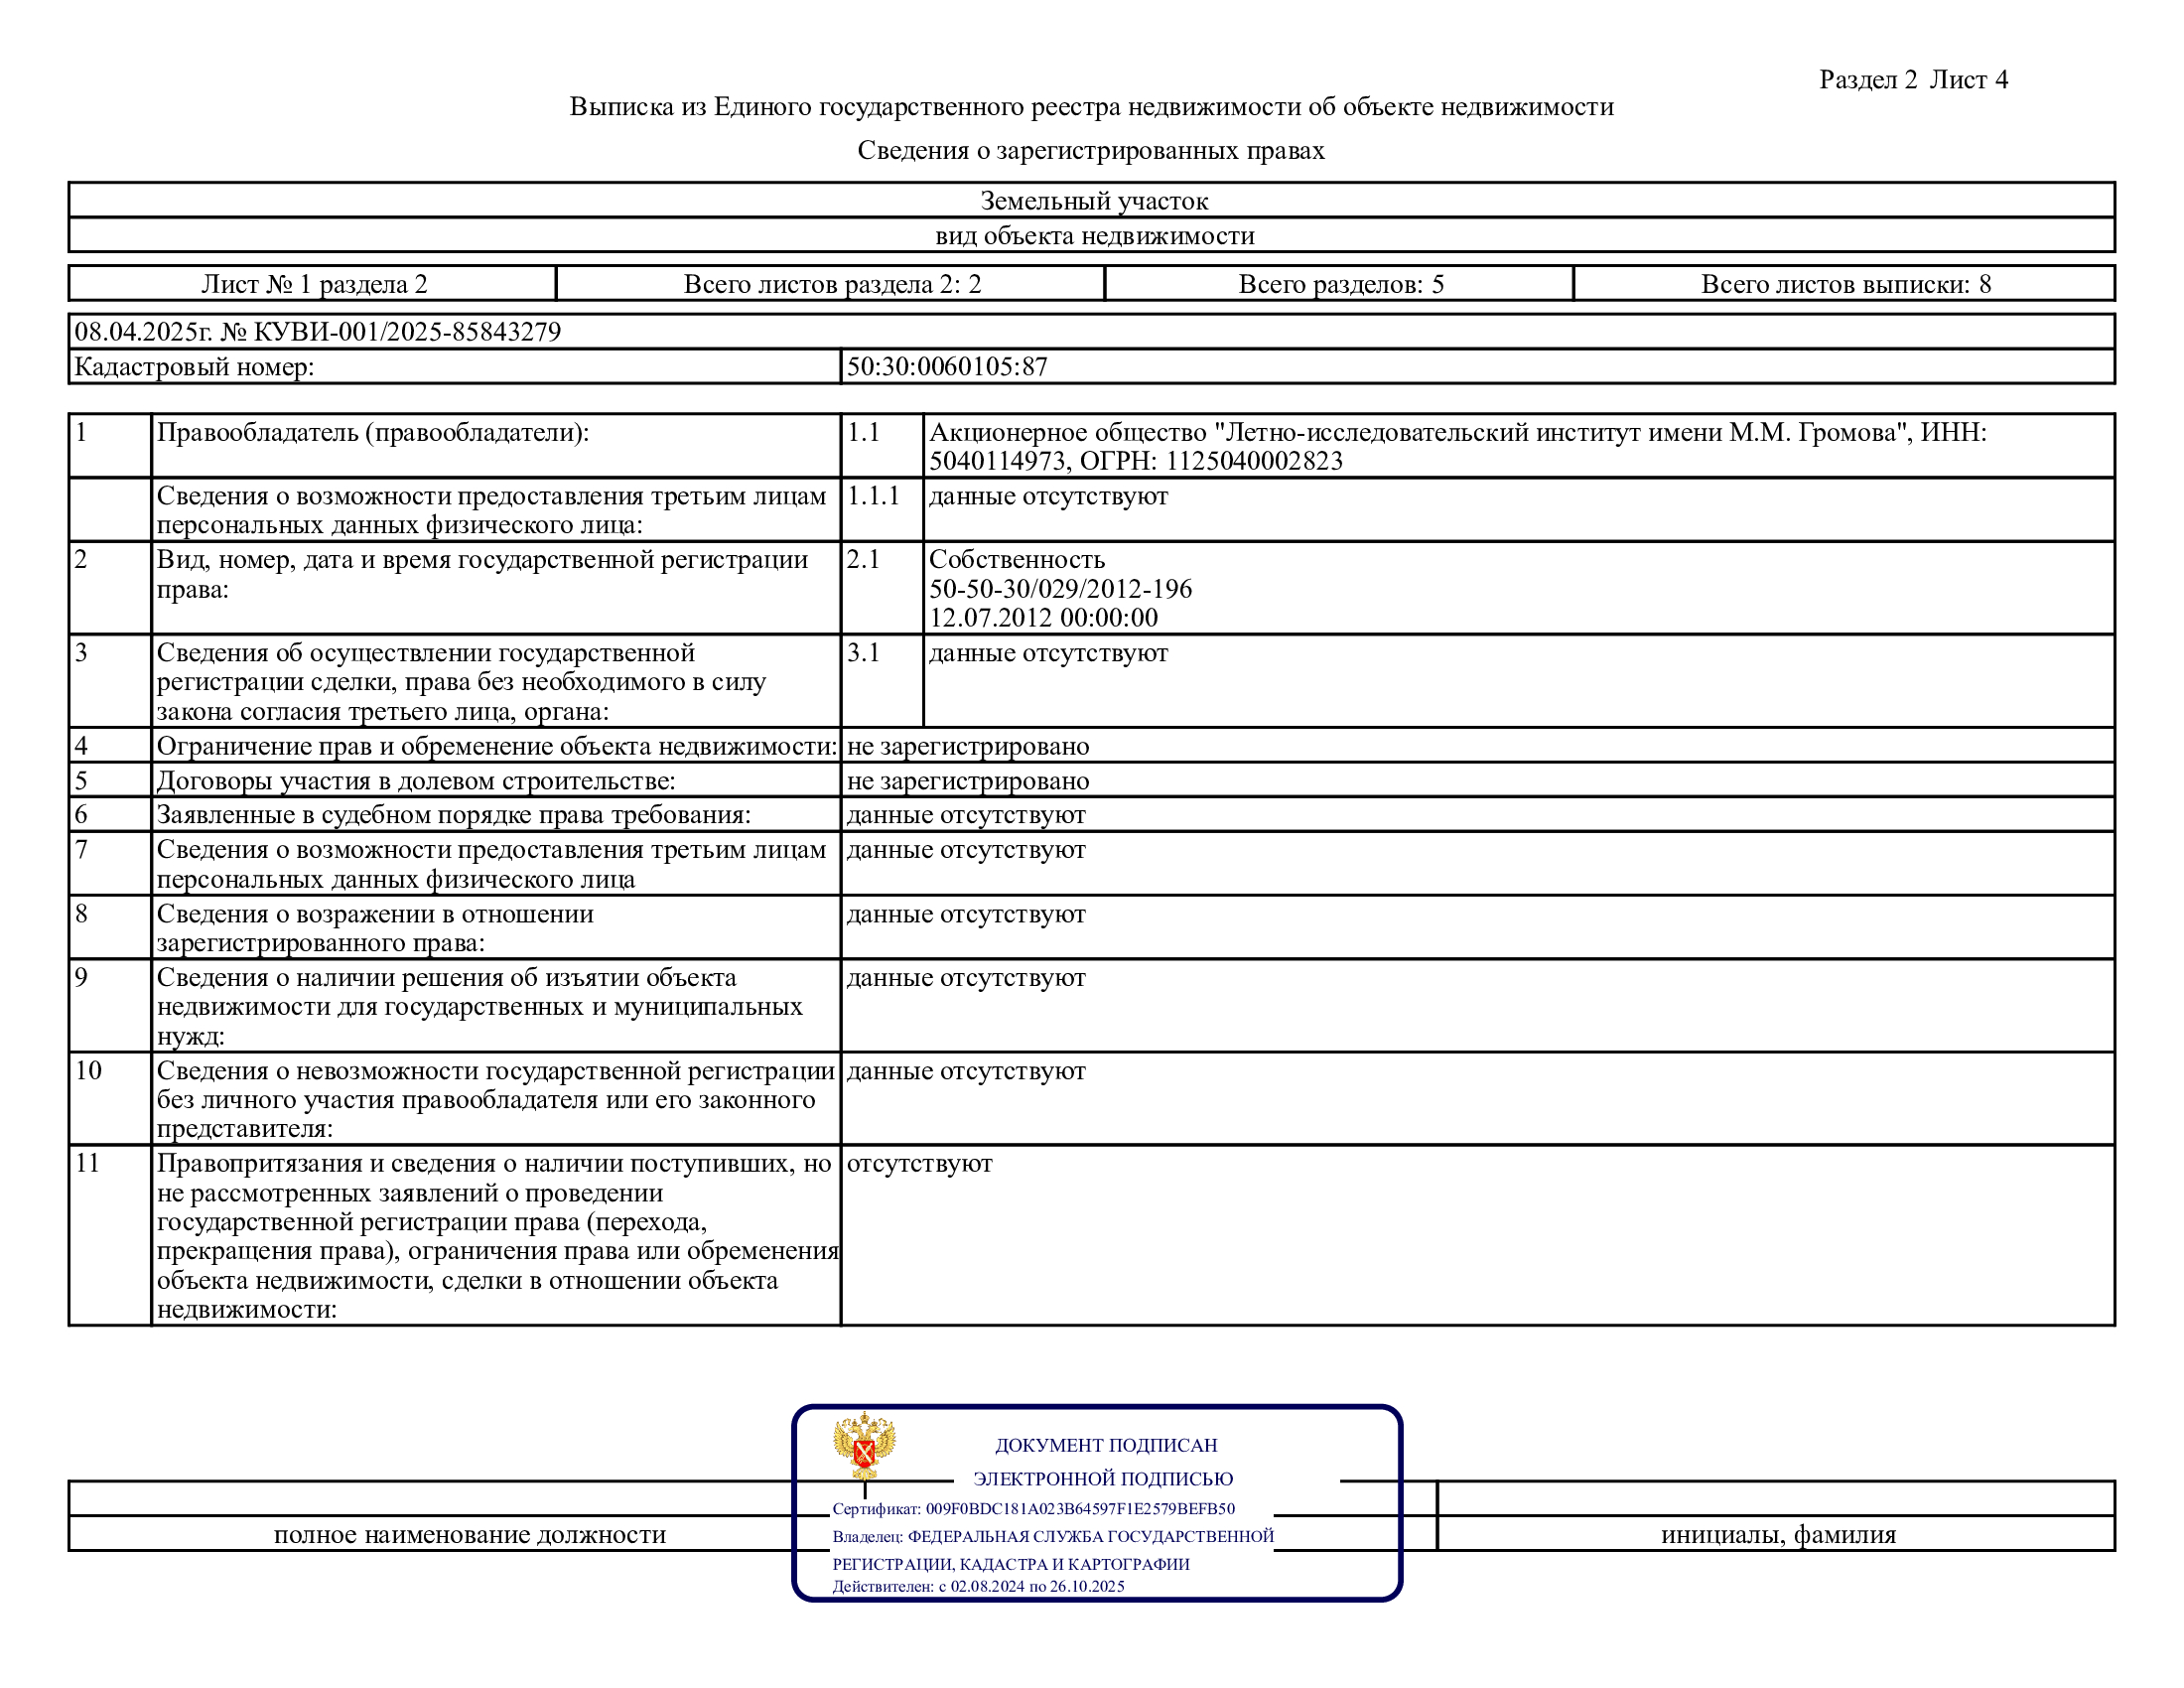Click the 'отсутствуют' value in row 11
2184x1688 pixels.
click(x=919, y=1164)
